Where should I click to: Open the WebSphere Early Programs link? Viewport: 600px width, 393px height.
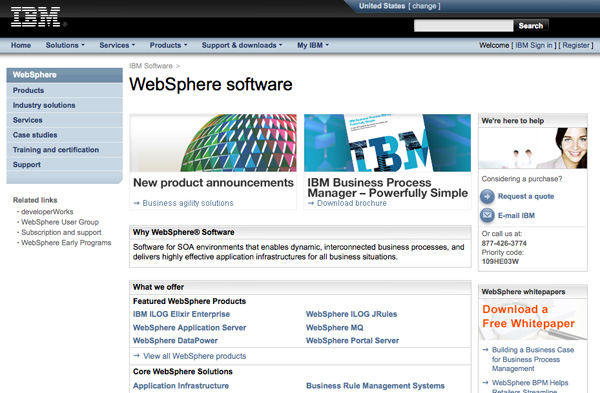tap(66, 243)
